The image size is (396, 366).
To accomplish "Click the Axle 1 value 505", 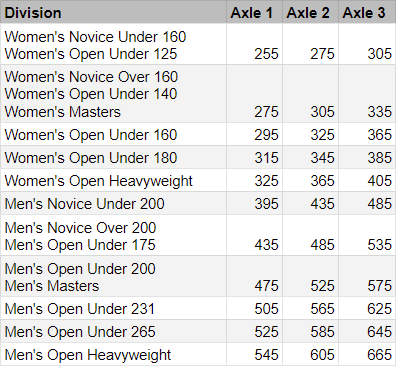I will [x=266, y=309].
